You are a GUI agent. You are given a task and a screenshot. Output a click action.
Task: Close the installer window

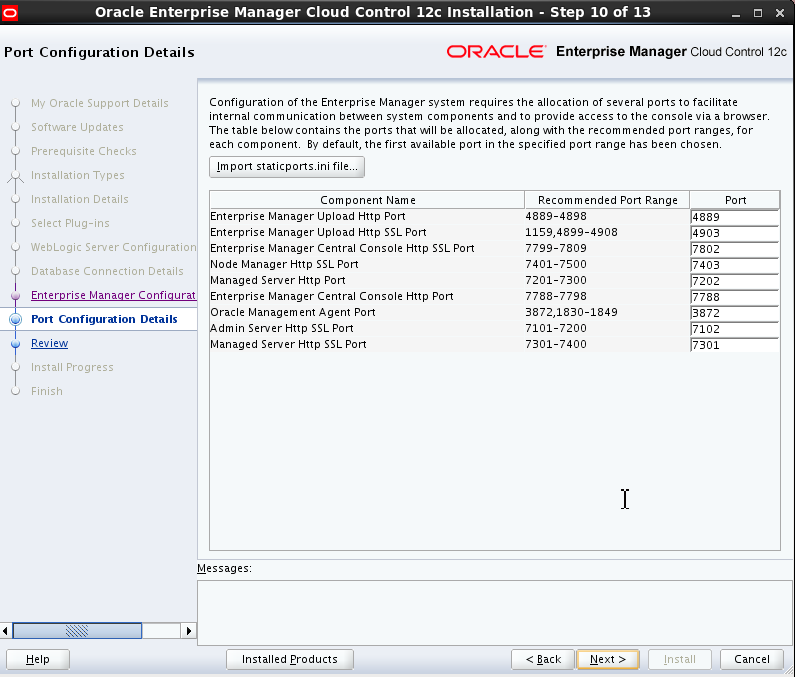coord(780,13)
